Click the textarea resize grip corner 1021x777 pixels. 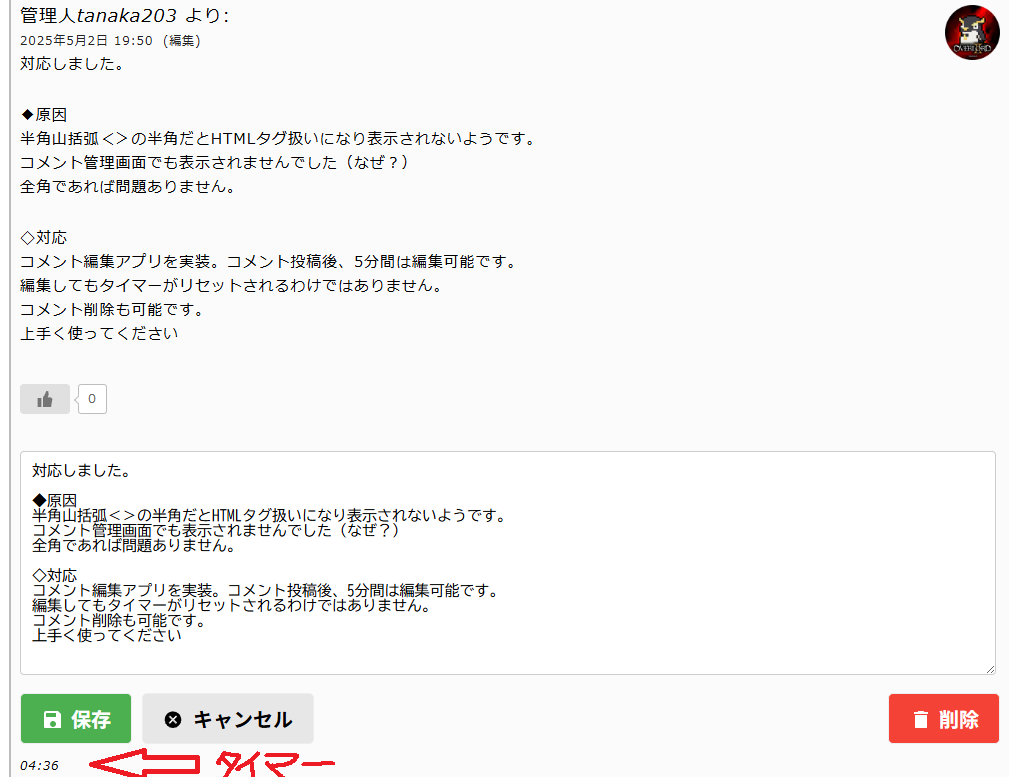[x=990, y=669]
